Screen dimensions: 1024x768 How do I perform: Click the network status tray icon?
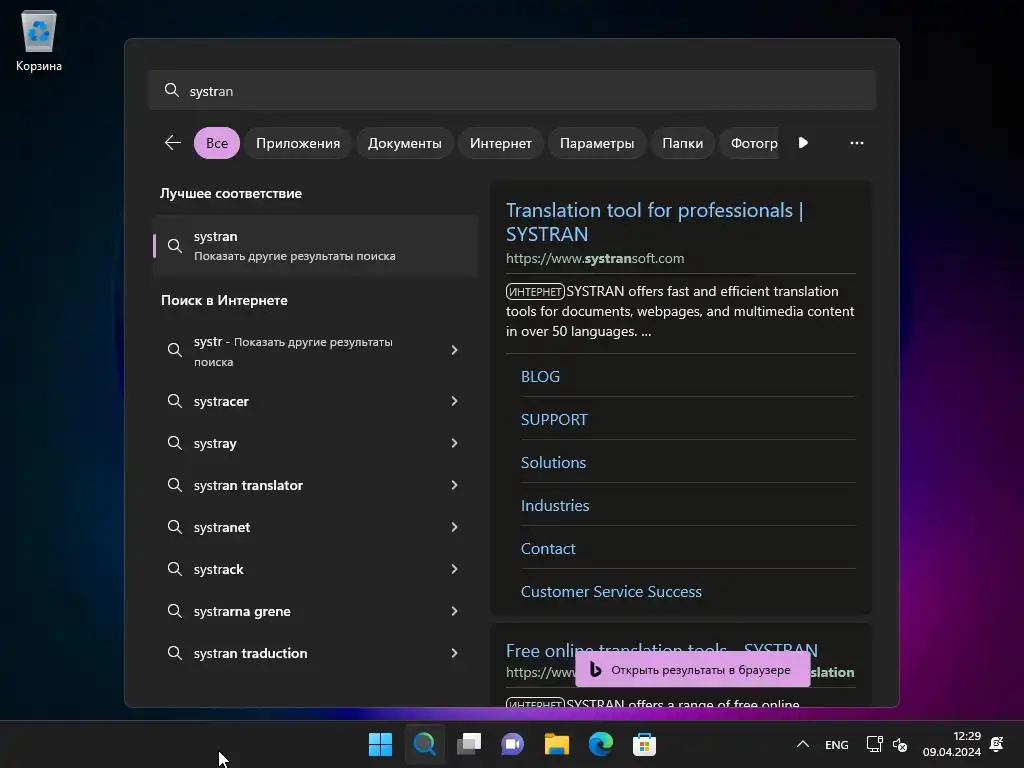pyautogui.click(x=874, y=744)
